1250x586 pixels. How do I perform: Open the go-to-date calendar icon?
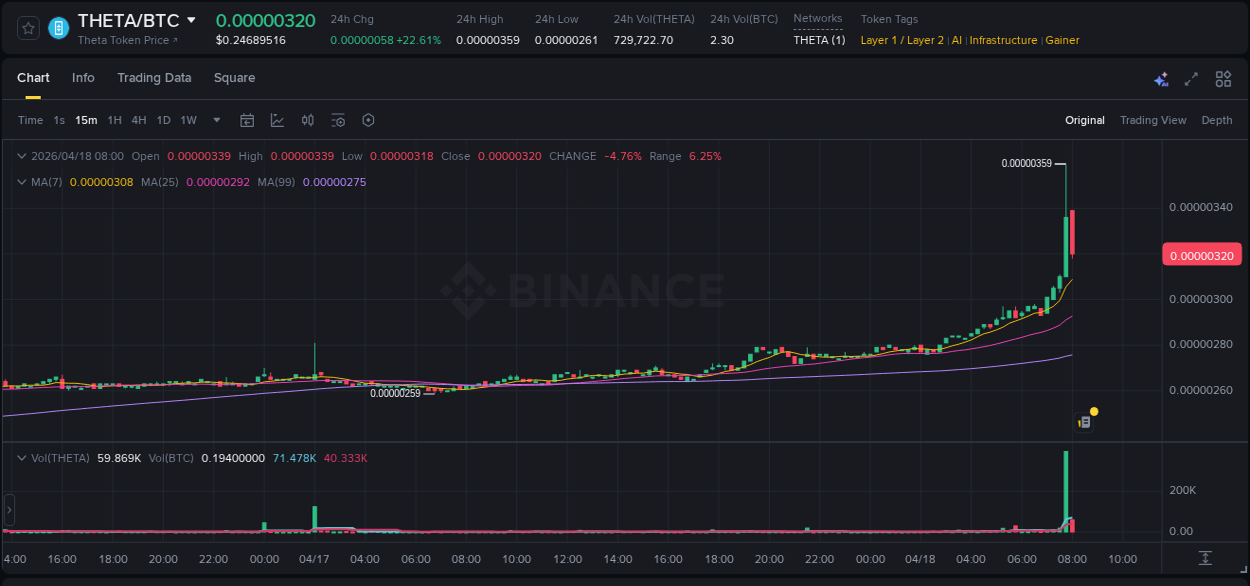(247, 120)
